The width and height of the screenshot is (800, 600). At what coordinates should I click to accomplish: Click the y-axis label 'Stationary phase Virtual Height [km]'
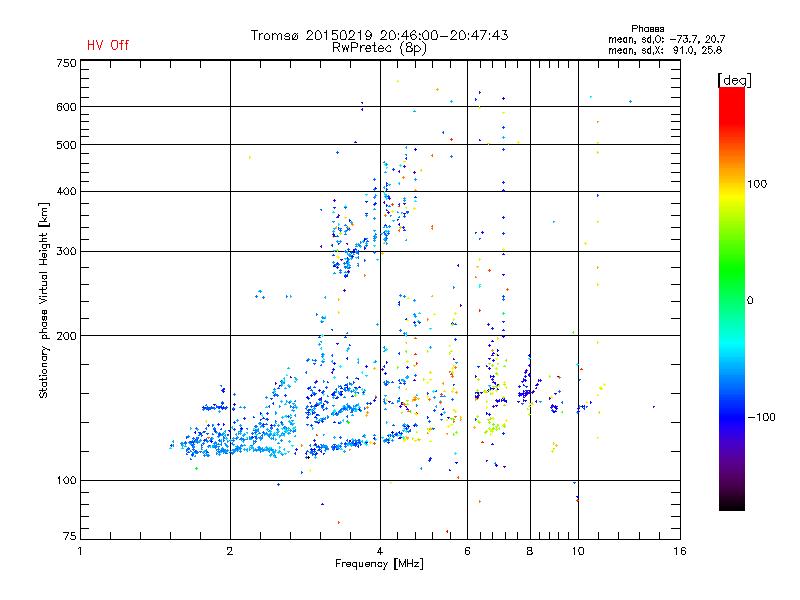click(x=44, y=300)
